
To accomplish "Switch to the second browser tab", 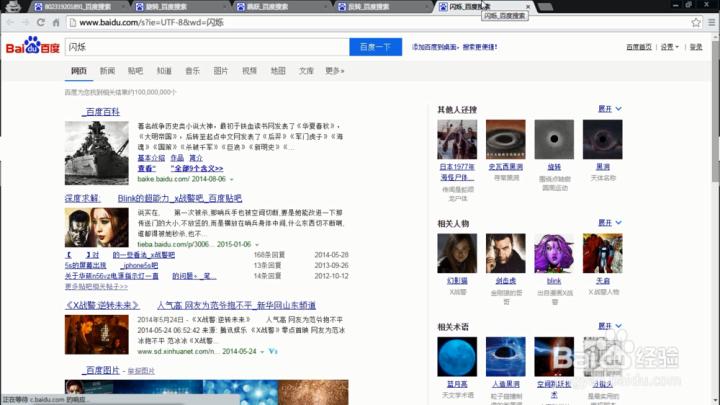I will (x=178, y=6).
